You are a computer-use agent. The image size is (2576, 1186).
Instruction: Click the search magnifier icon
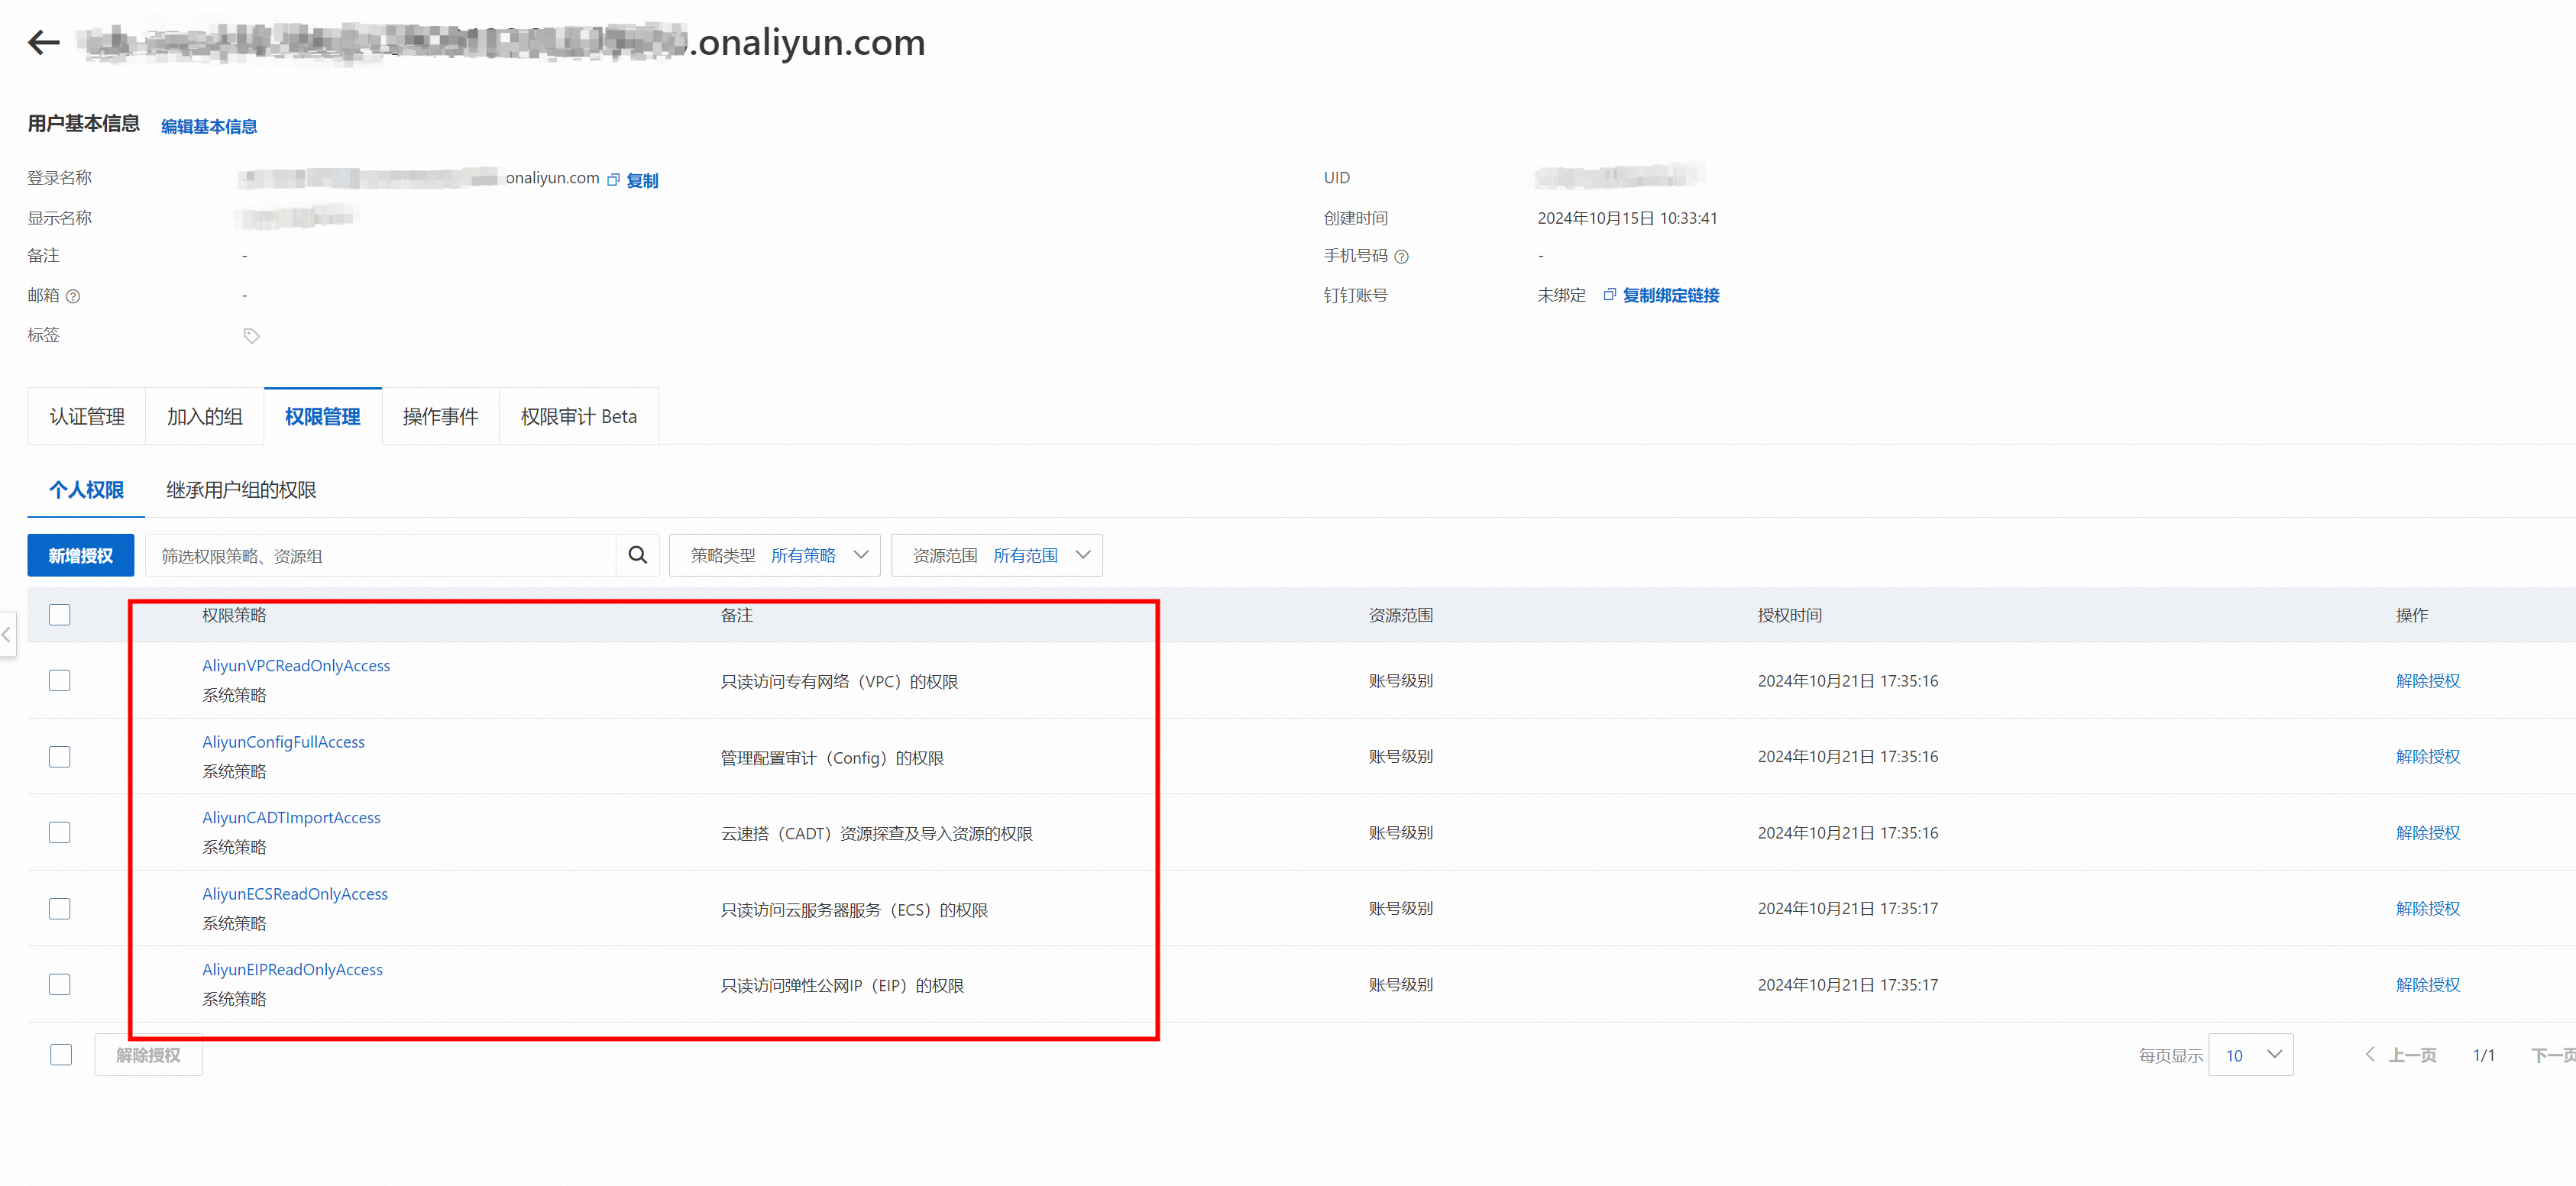637,555
